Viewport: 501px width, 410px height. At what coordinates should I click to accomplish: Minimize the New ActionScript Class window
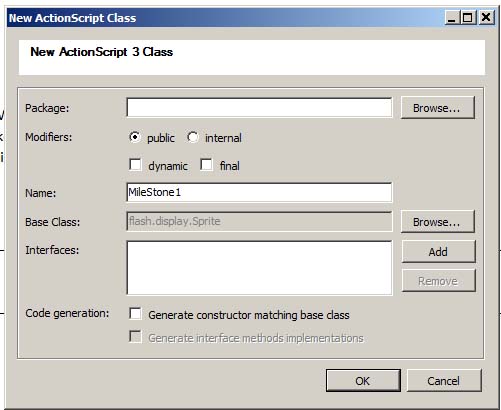452,17
